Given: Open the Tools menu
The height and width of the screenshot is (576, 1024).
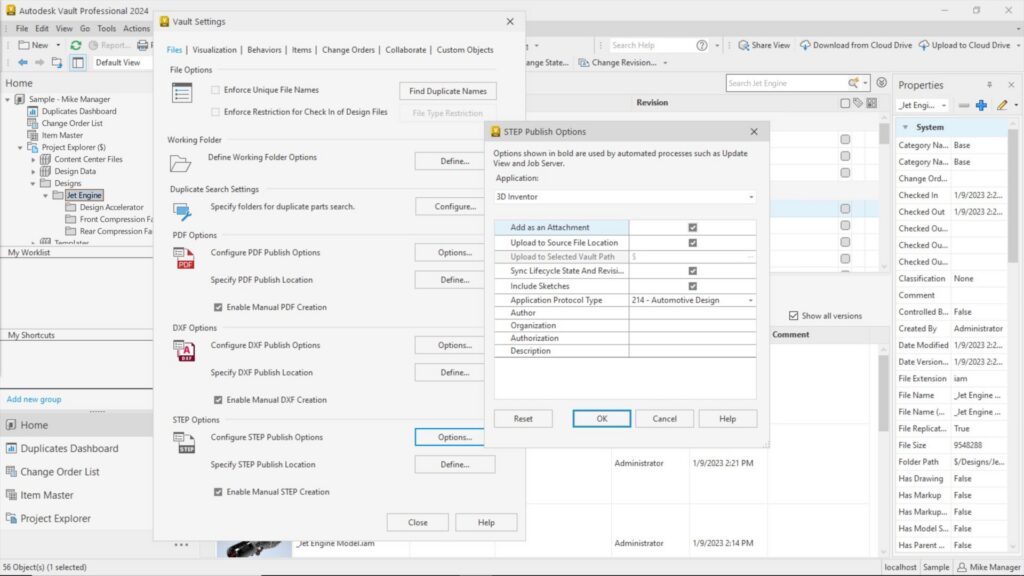Looking at the screenshot, I should tap(106, 28).
